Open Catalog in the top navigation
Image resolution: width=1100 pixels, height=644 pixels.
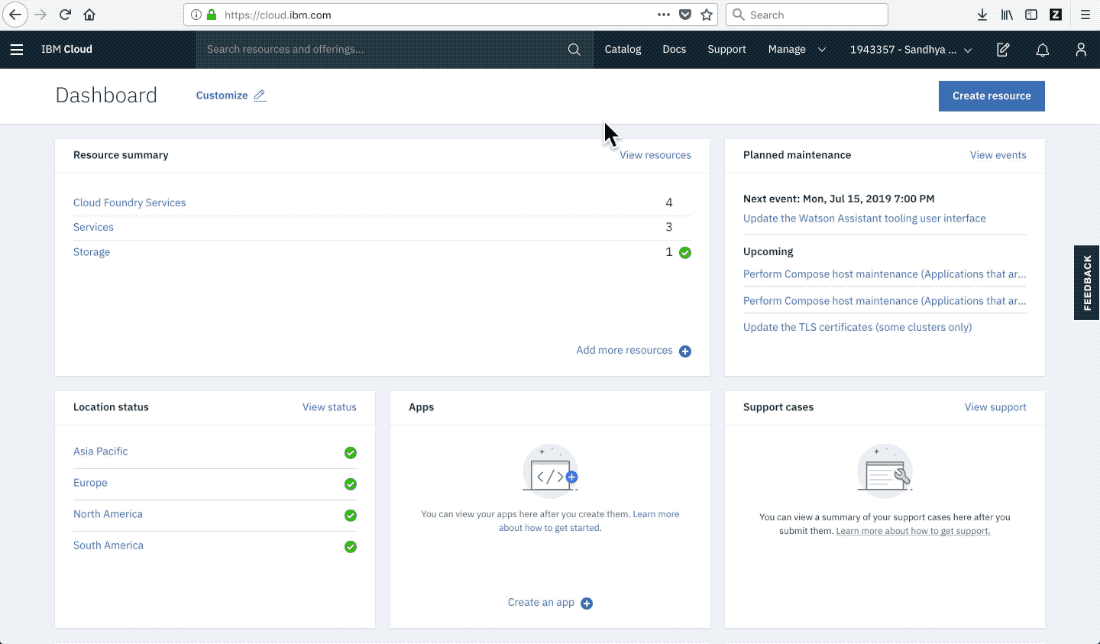(x=623, y=49)
